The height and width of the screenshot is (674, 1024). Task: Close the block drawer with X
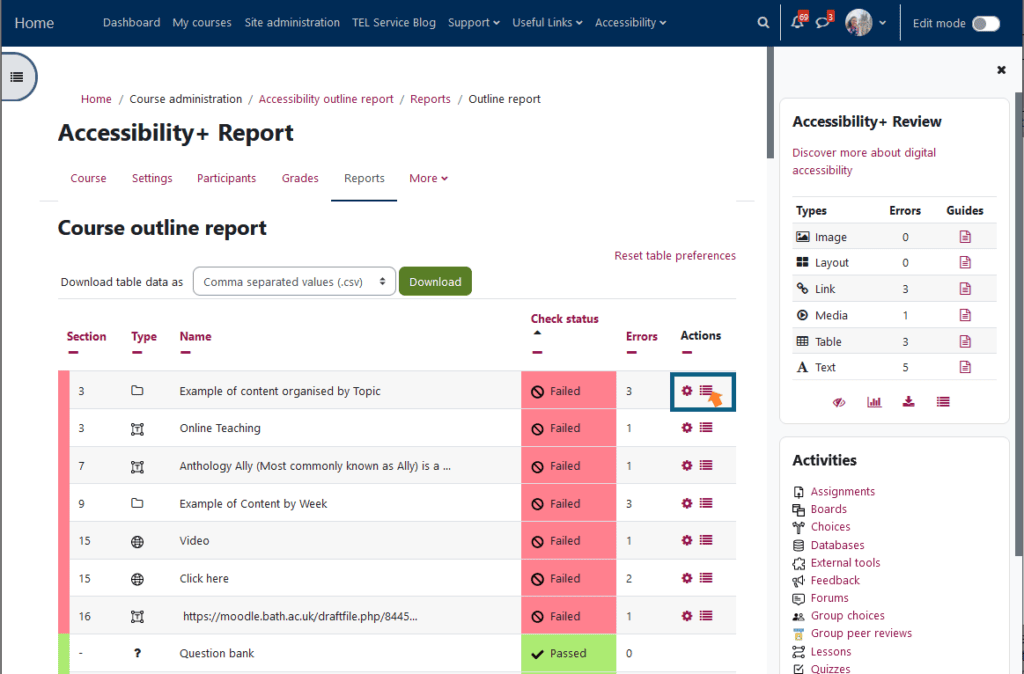click(x=1001, y=70)
